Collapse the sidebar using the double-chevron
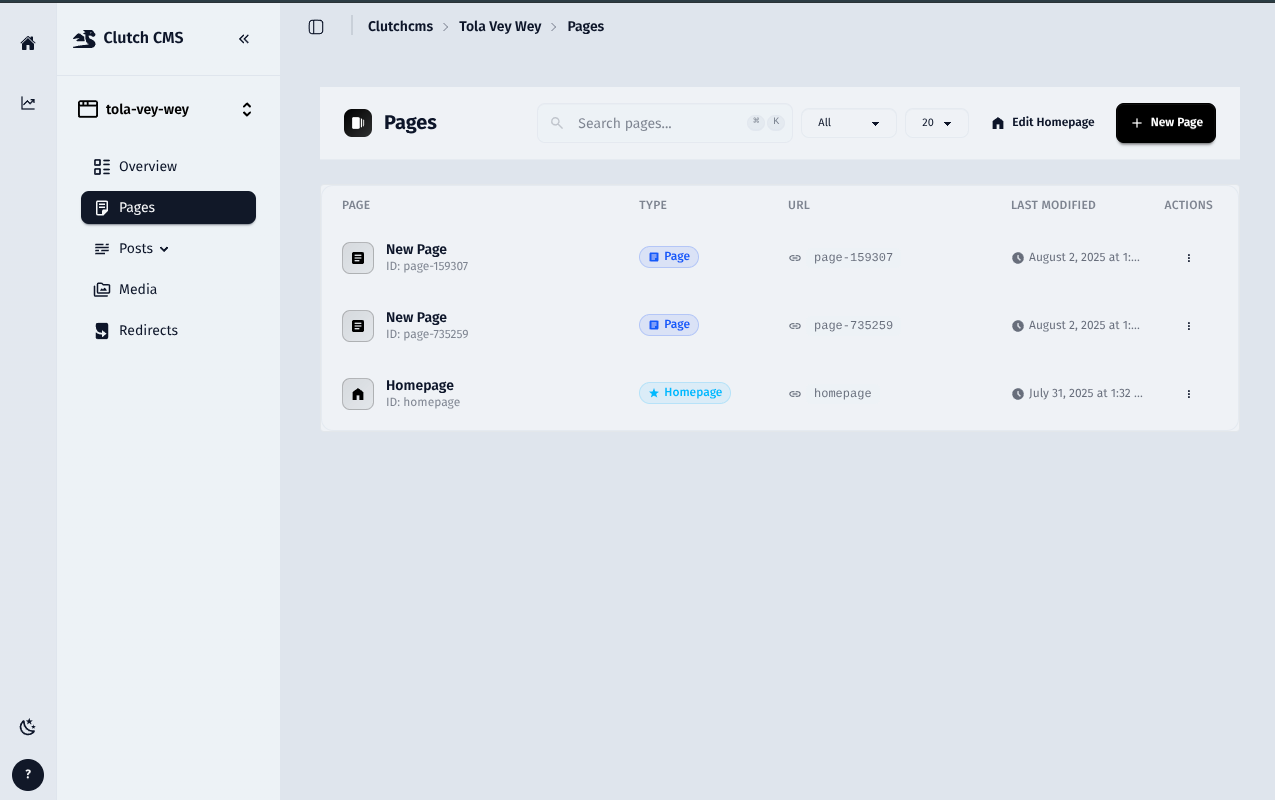 tap(243, 38)
